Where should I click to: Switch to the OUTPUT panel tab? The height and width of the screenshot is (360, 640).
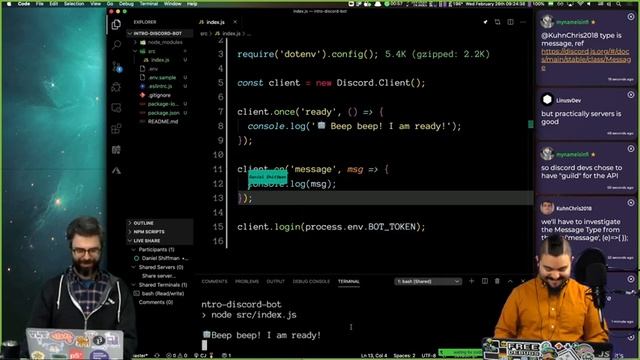[276, 282]
